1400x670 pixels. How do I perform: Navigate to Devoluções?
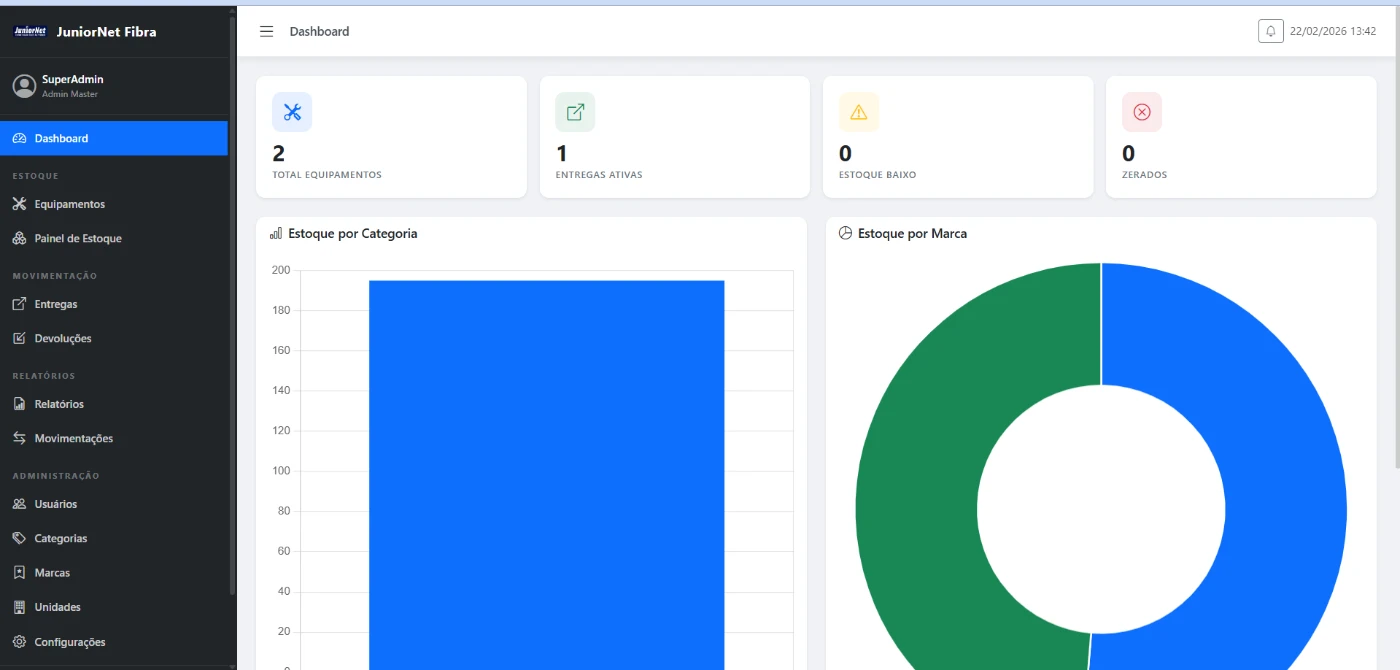coord(62,339)
